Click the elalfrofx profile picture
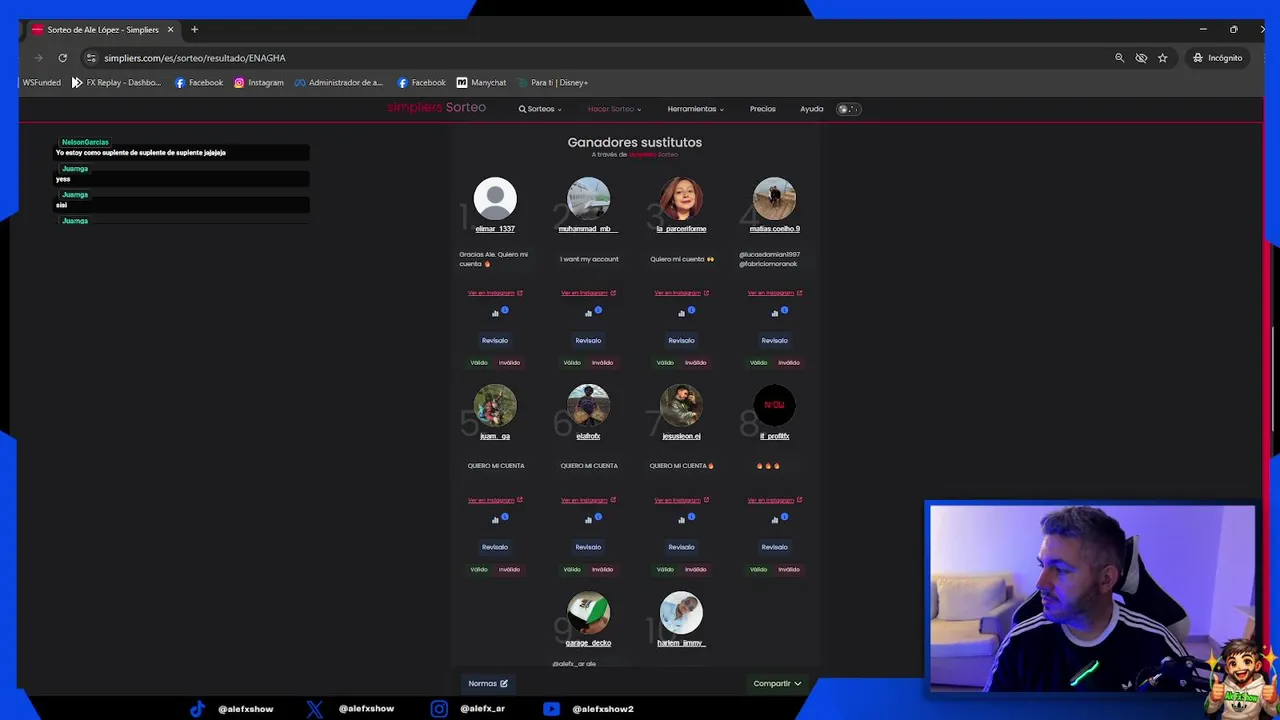This screenshot has height=720, width=1280. [x=588, y=405]
